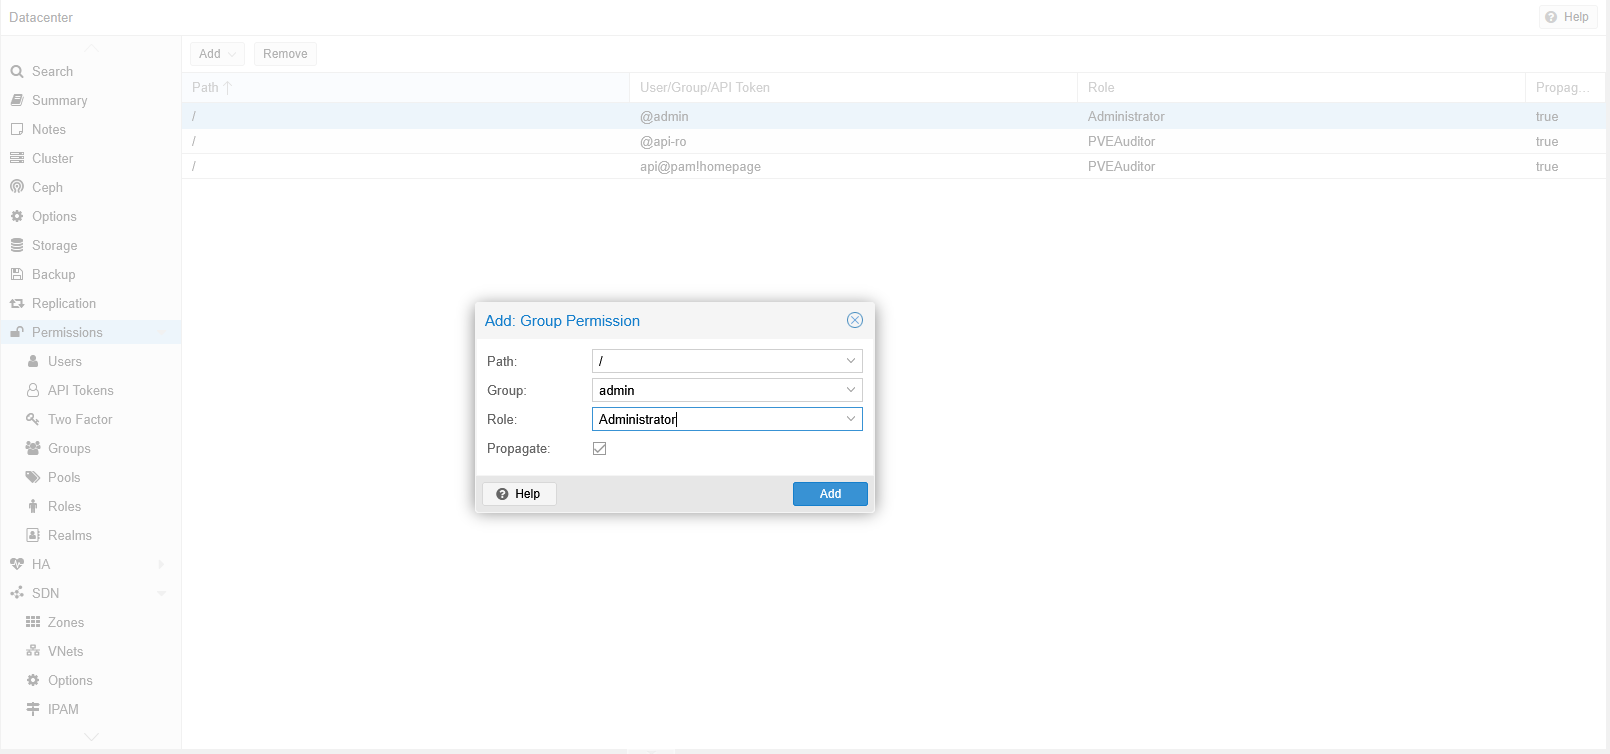Open the Add dropdown in toolbar
1610x754 pixels.
(218, 54)
